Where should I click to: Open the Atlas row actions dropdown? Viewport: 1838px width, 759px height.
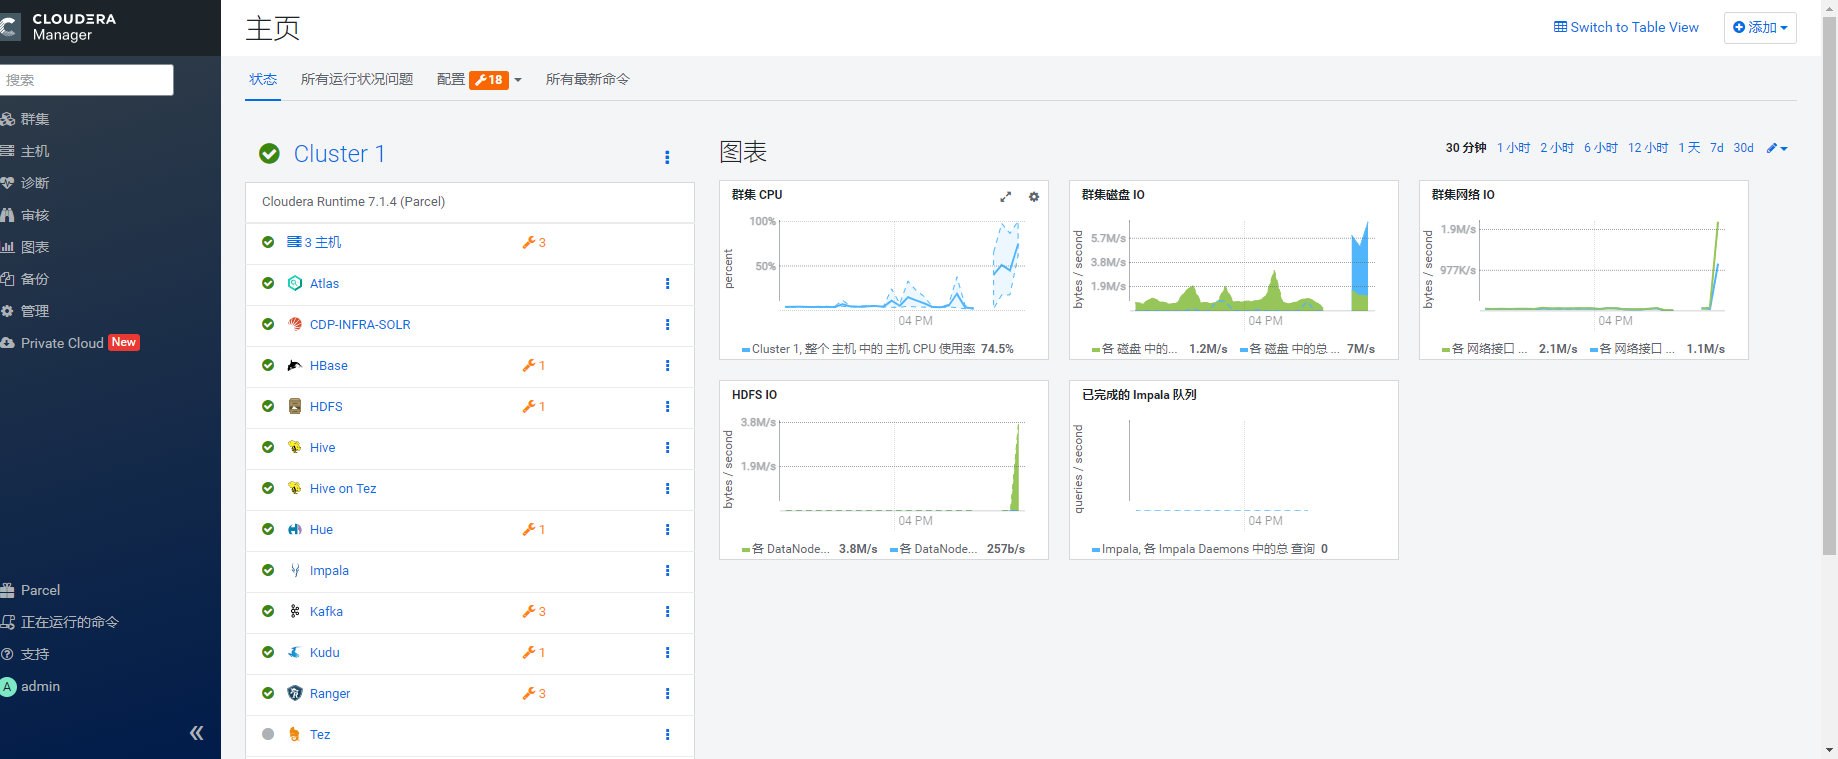click(x=667, y=283)
